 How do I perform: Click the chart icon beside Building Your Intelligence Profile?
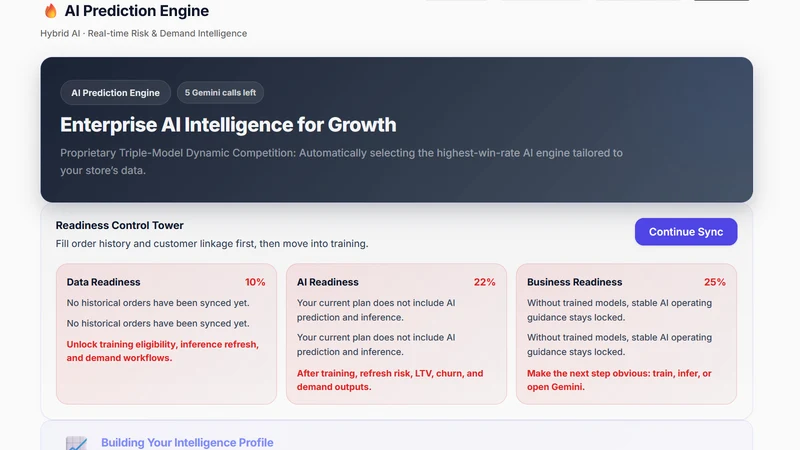pyautogui.click(x=77, y=443)
